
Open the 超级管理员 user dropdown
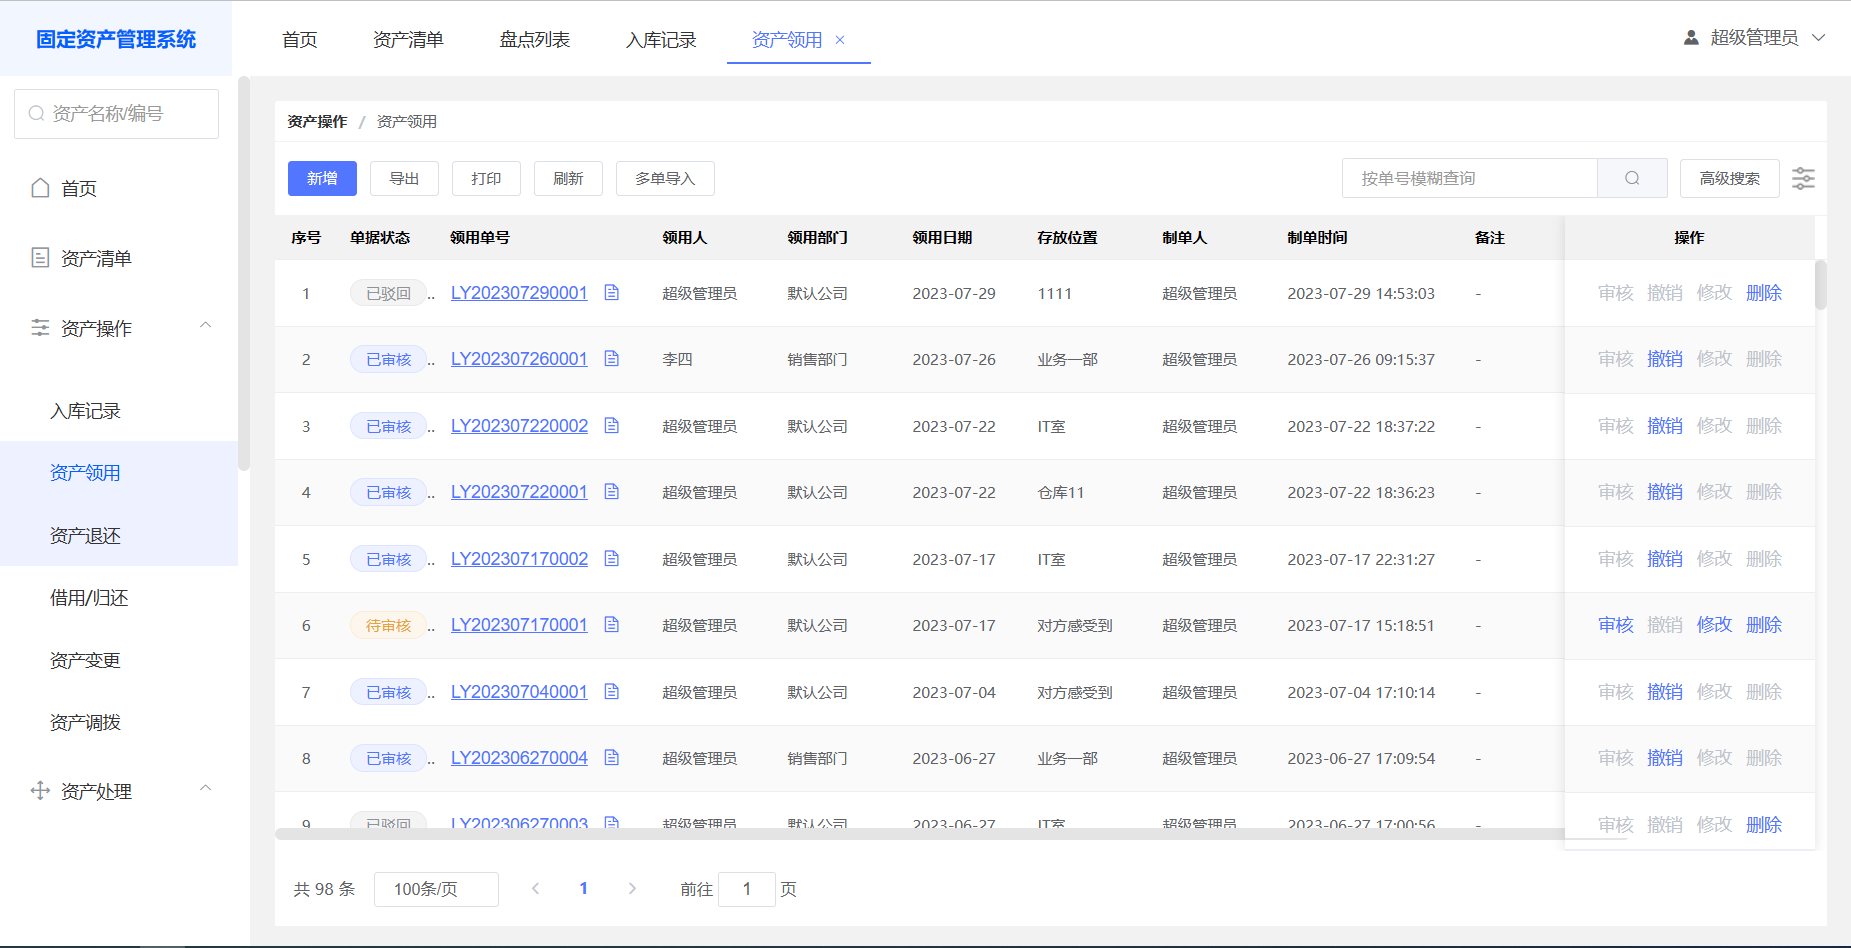tap(1755, 38)
